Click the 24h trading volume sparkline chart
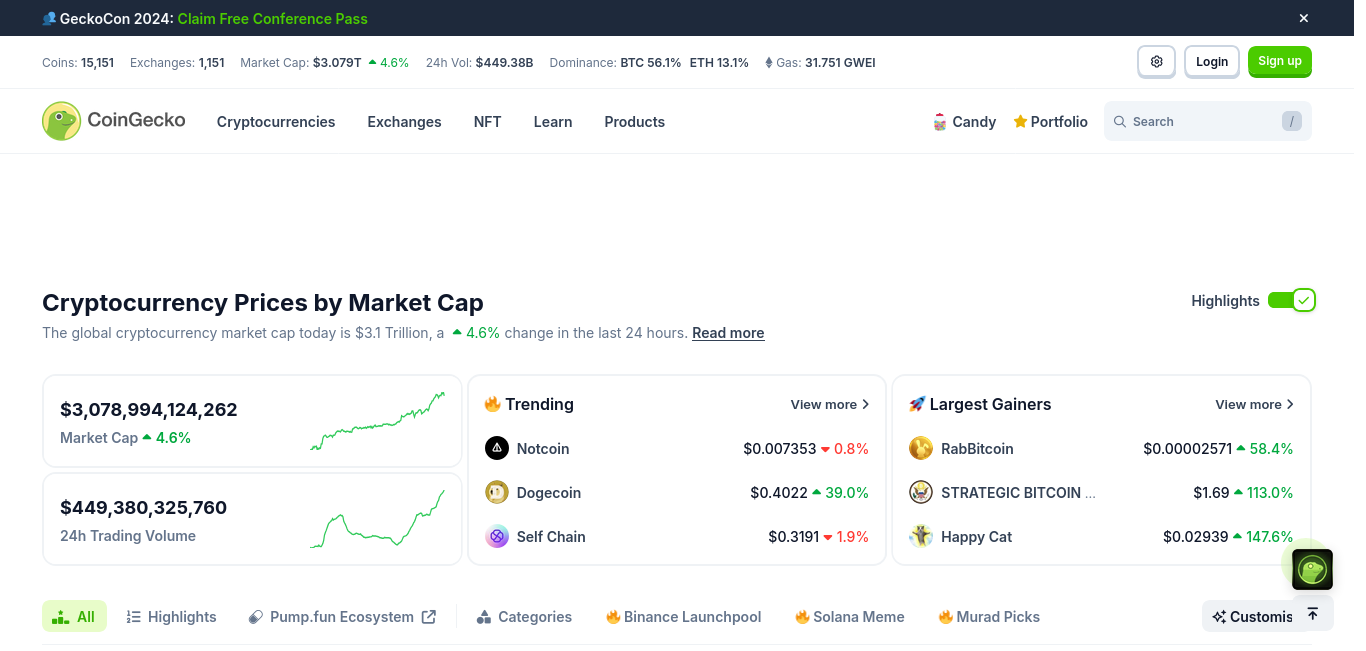The width and height of the screenshot is (1366, 651). click(378, 519)
